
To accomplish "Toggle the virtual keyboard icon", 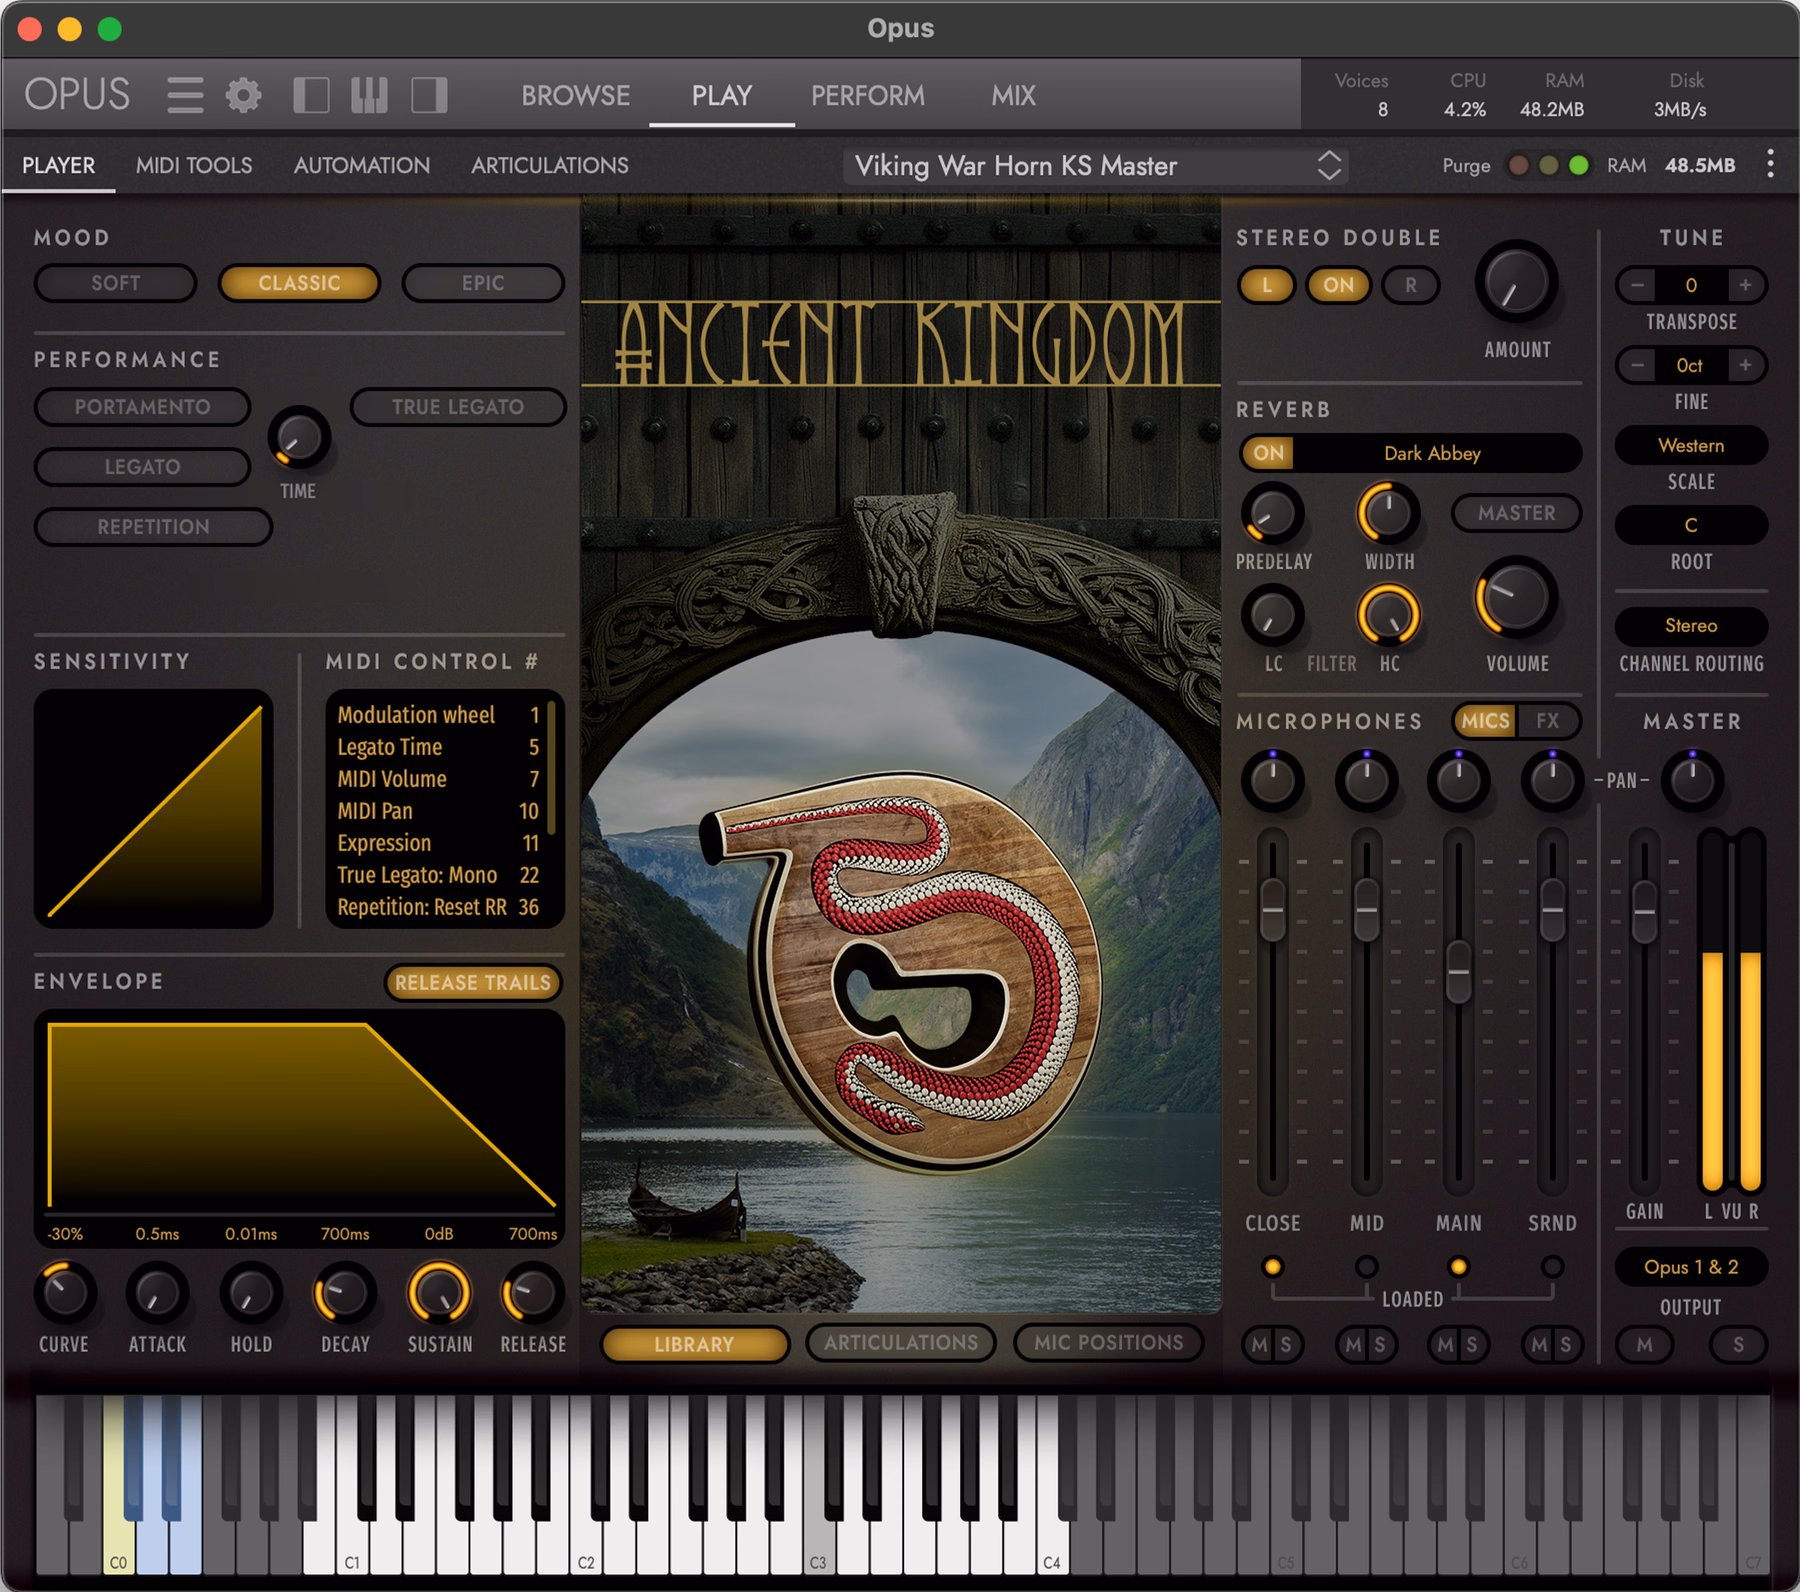I will coord(370,95).
